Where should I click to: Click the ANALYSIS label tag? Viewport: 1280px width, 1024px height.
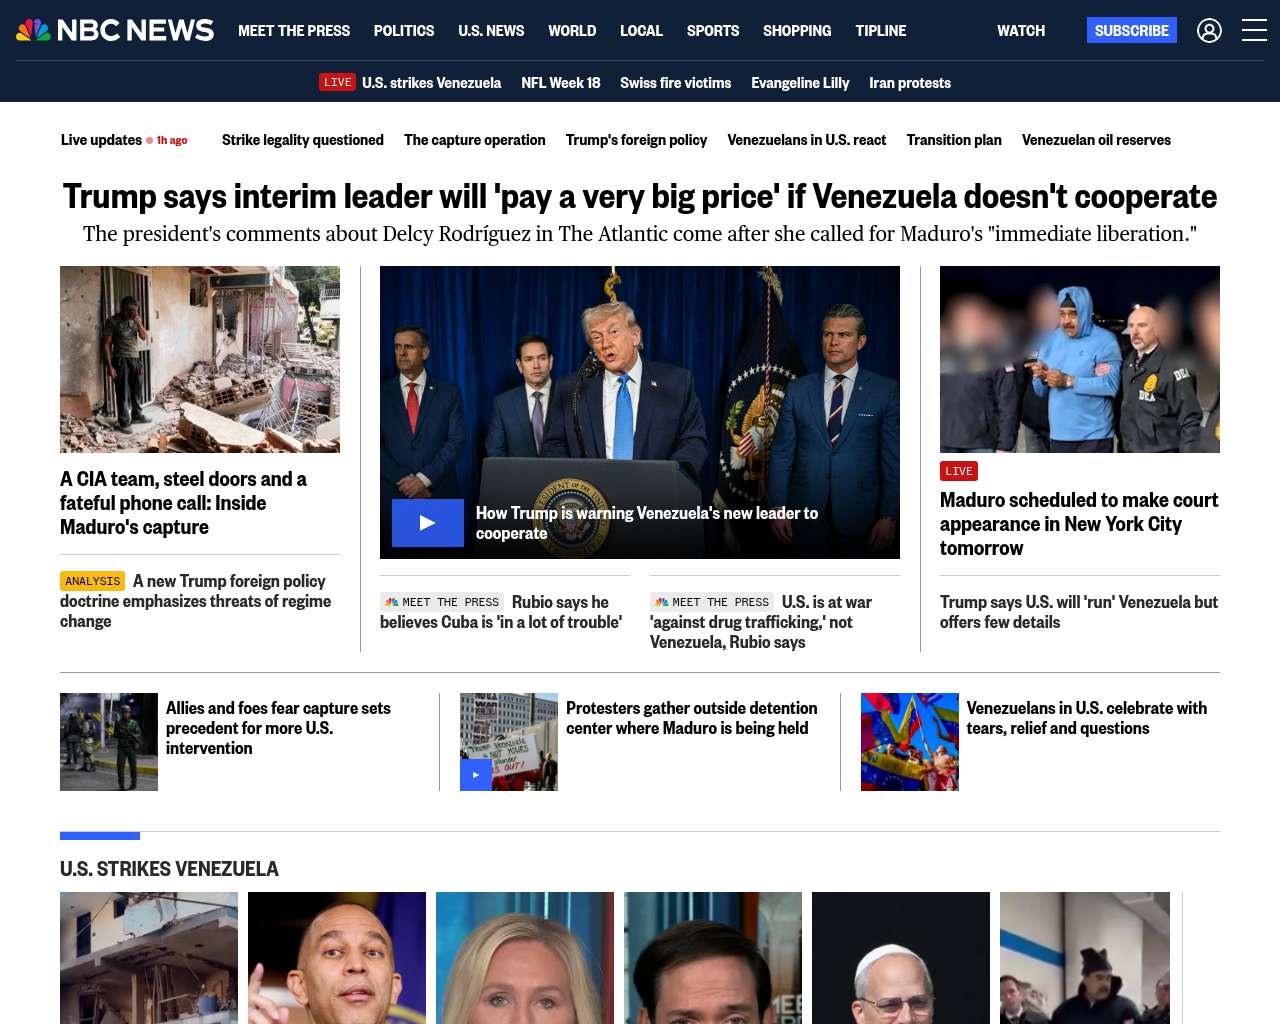pyautogui.click(x=93, y=581)
